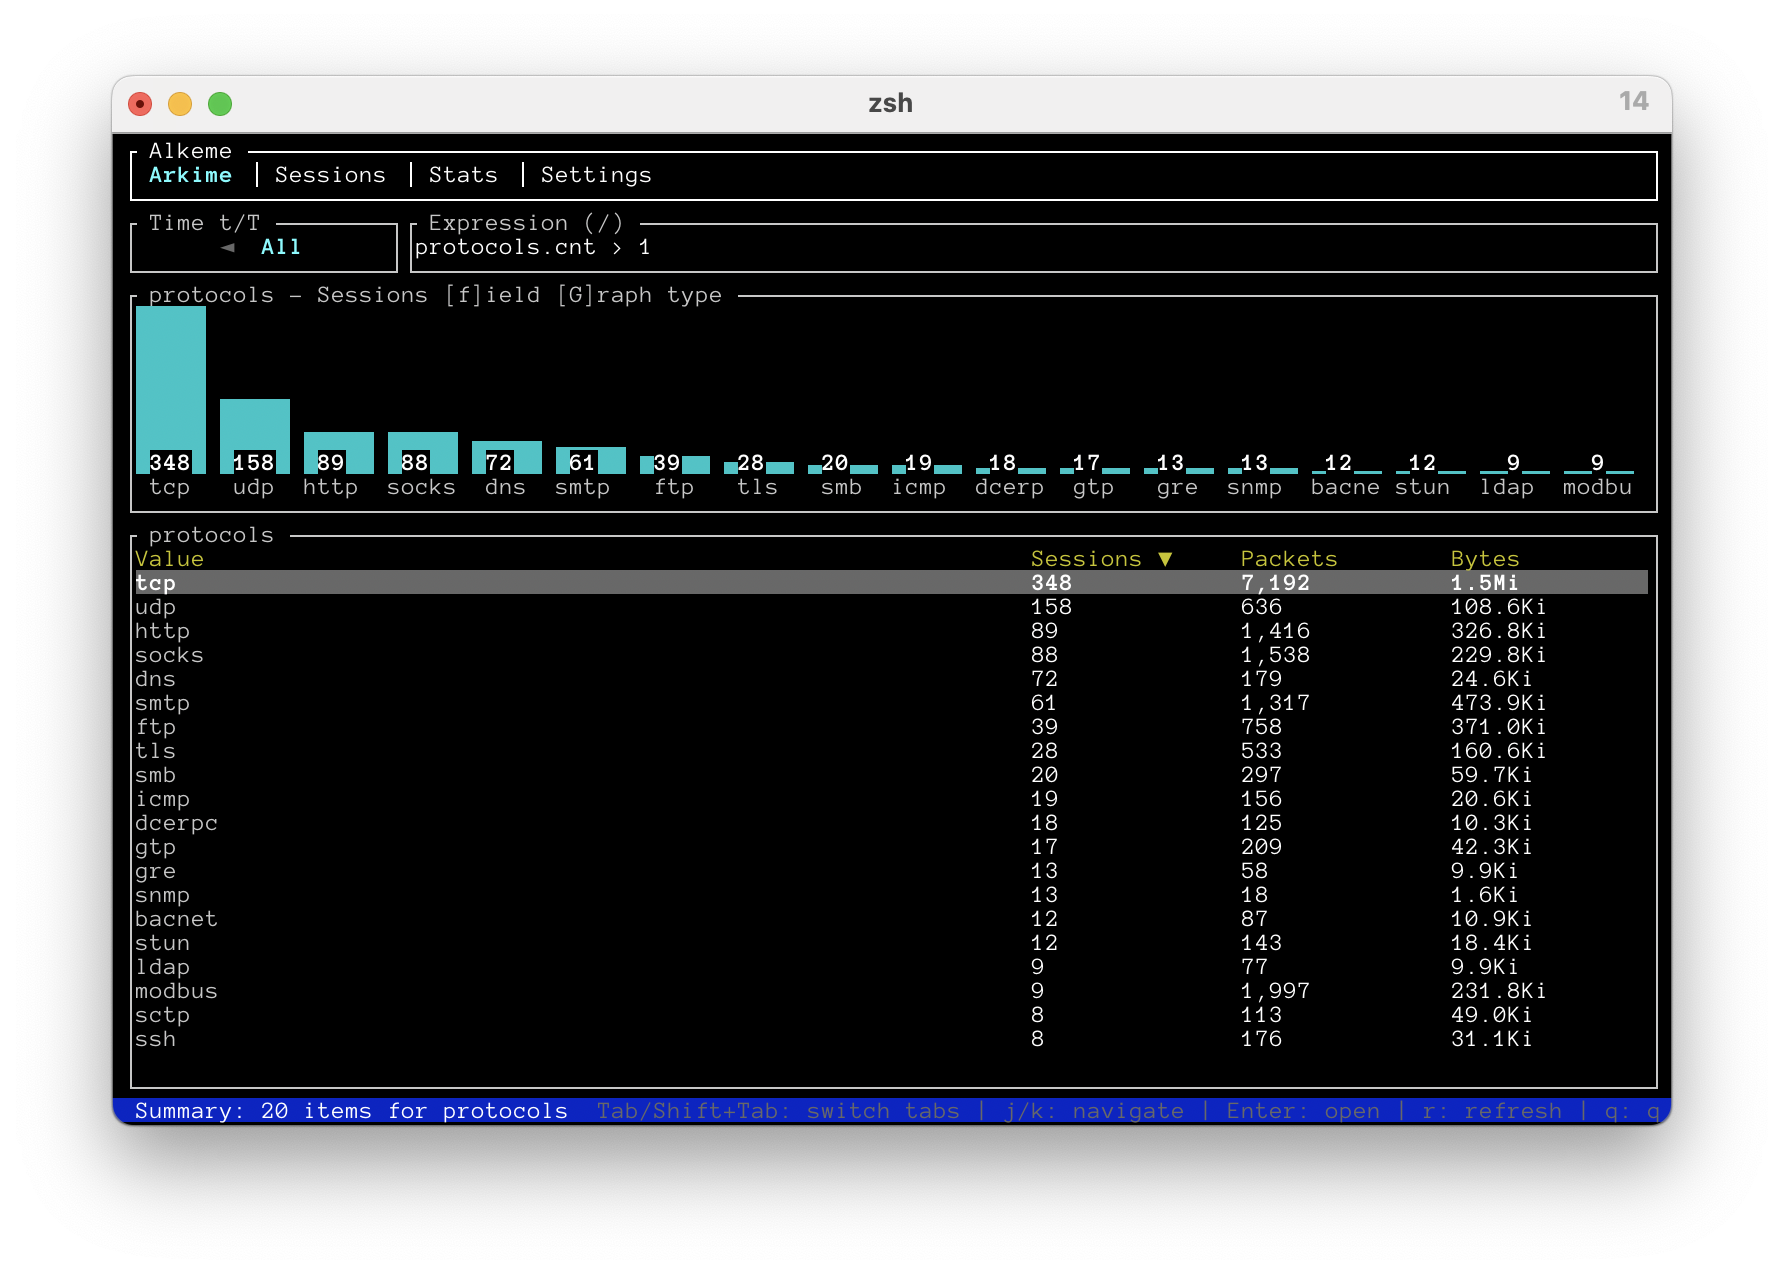Click the http bar in the graph
This screenshot has width=1784, height=1274.
coord(339,453)
